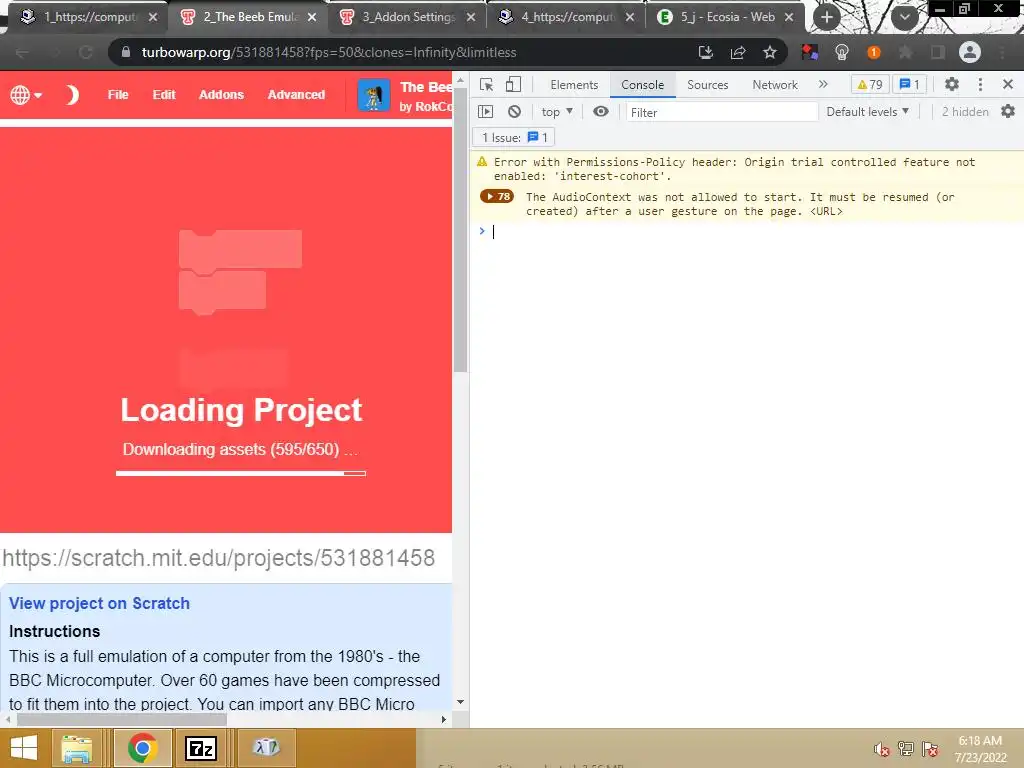The width and height of the screenshot is (1024, 768).
Task: Expand more DevTools tabs chevron
Action: coord(823,84)
